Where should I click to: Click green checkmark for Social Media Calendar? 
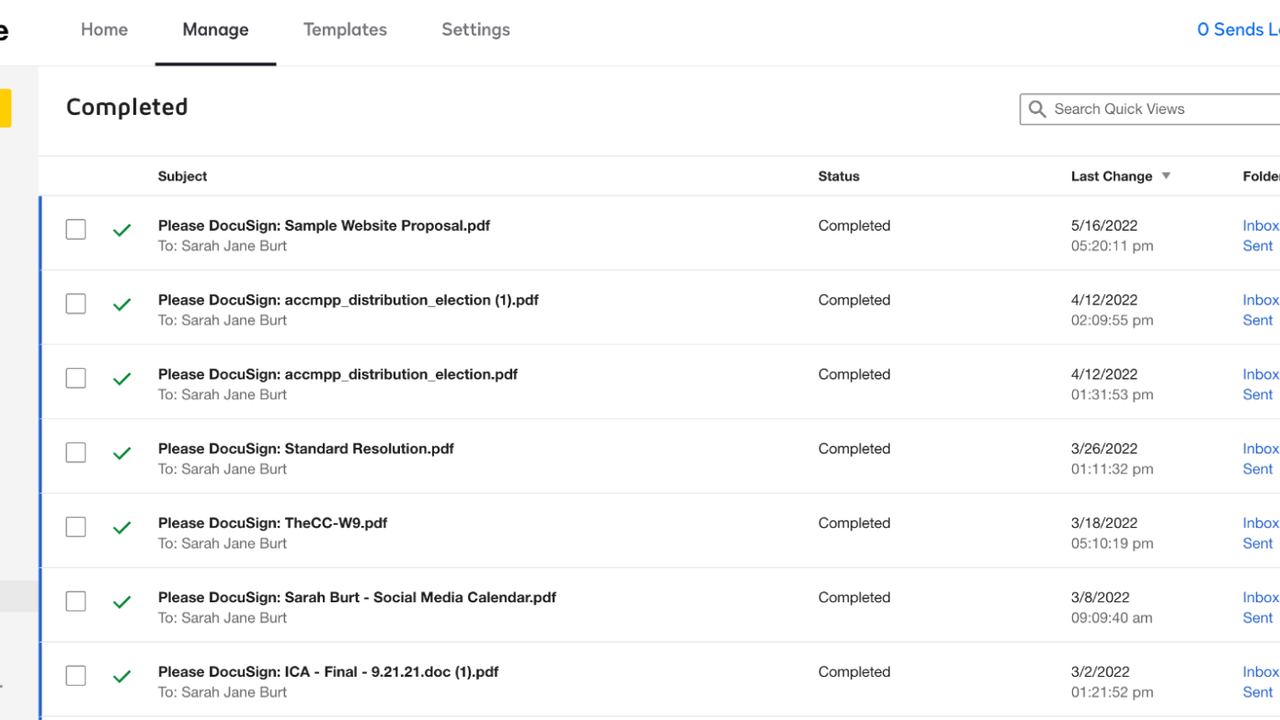pos(122,602)
